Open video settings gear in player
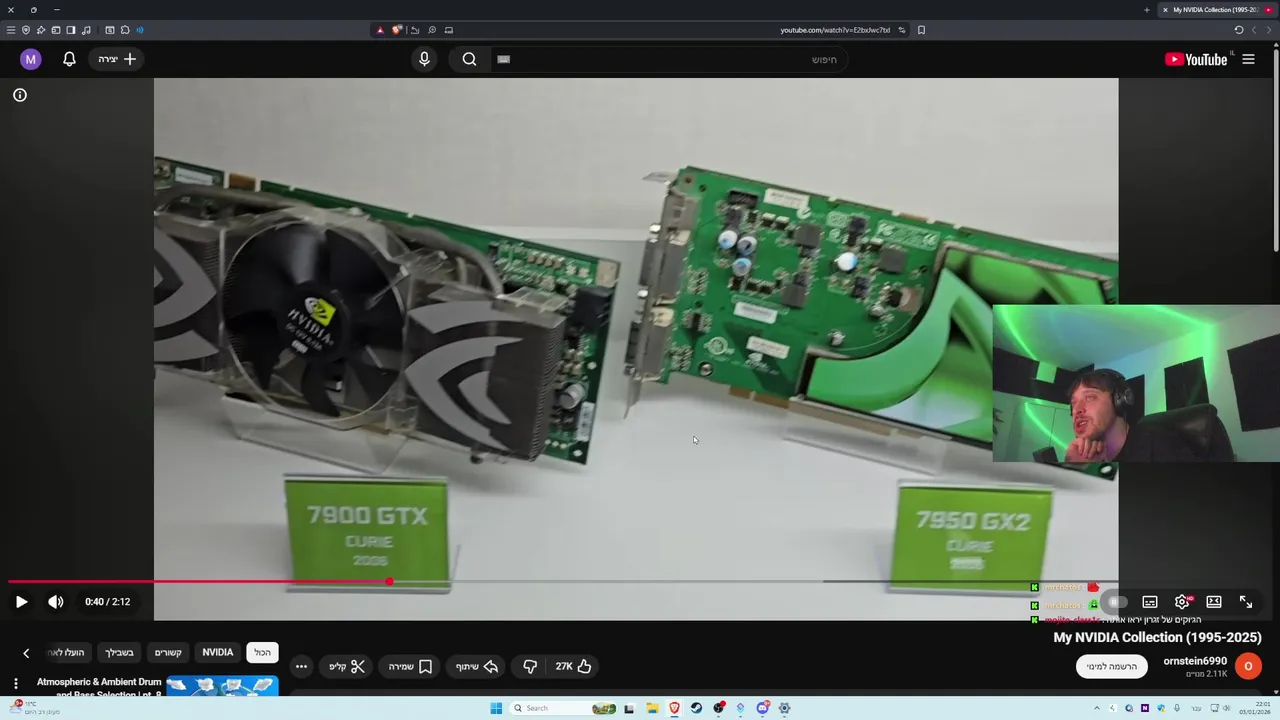1280x720 pixels. coord(1182,602)
